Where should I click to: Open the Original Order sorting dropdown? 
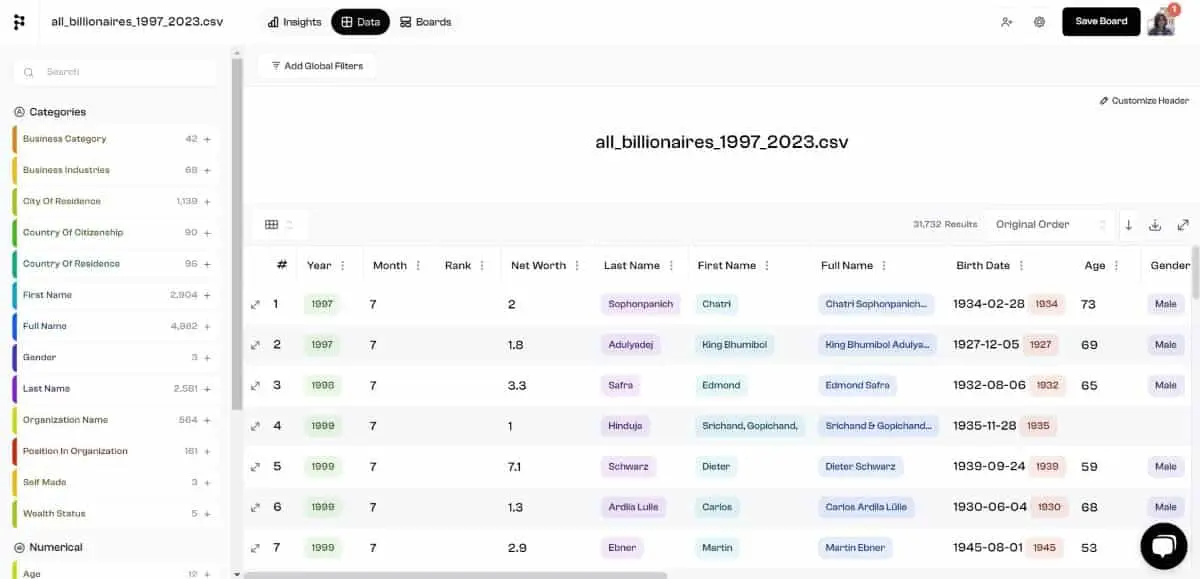point(1043,224)
